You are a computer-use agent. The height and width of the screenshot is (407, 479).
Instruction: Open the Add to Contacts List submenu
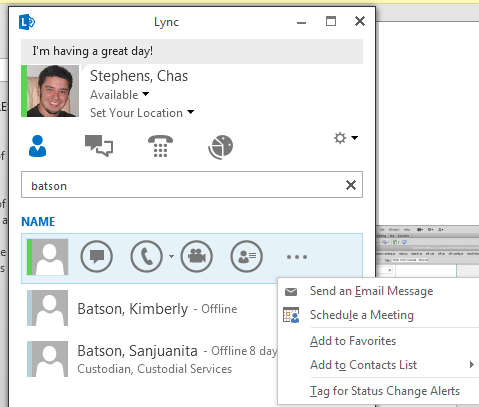tap(378, 365)
